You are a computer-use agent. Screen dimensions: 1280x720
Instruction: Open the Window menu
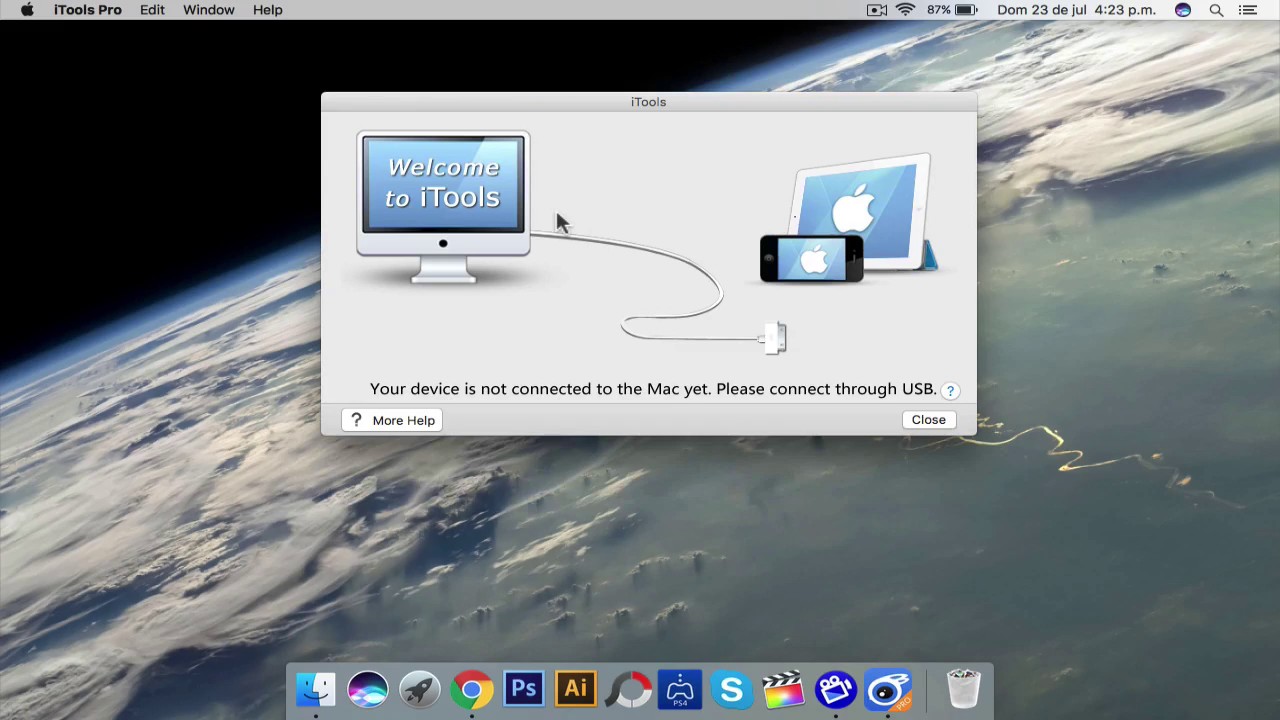pyautogui.click(x=208, y=10)
